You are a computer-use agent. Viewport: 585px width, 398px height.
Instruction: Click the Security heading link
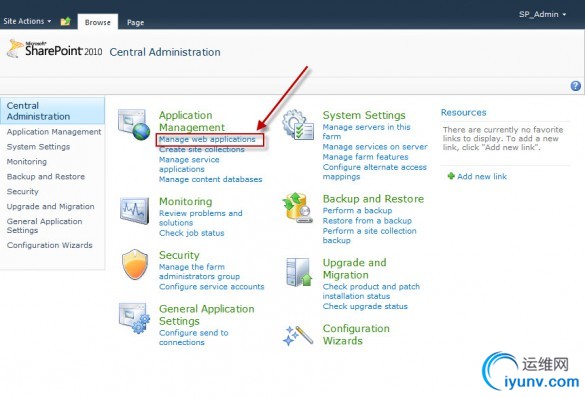tap(179, 255)
